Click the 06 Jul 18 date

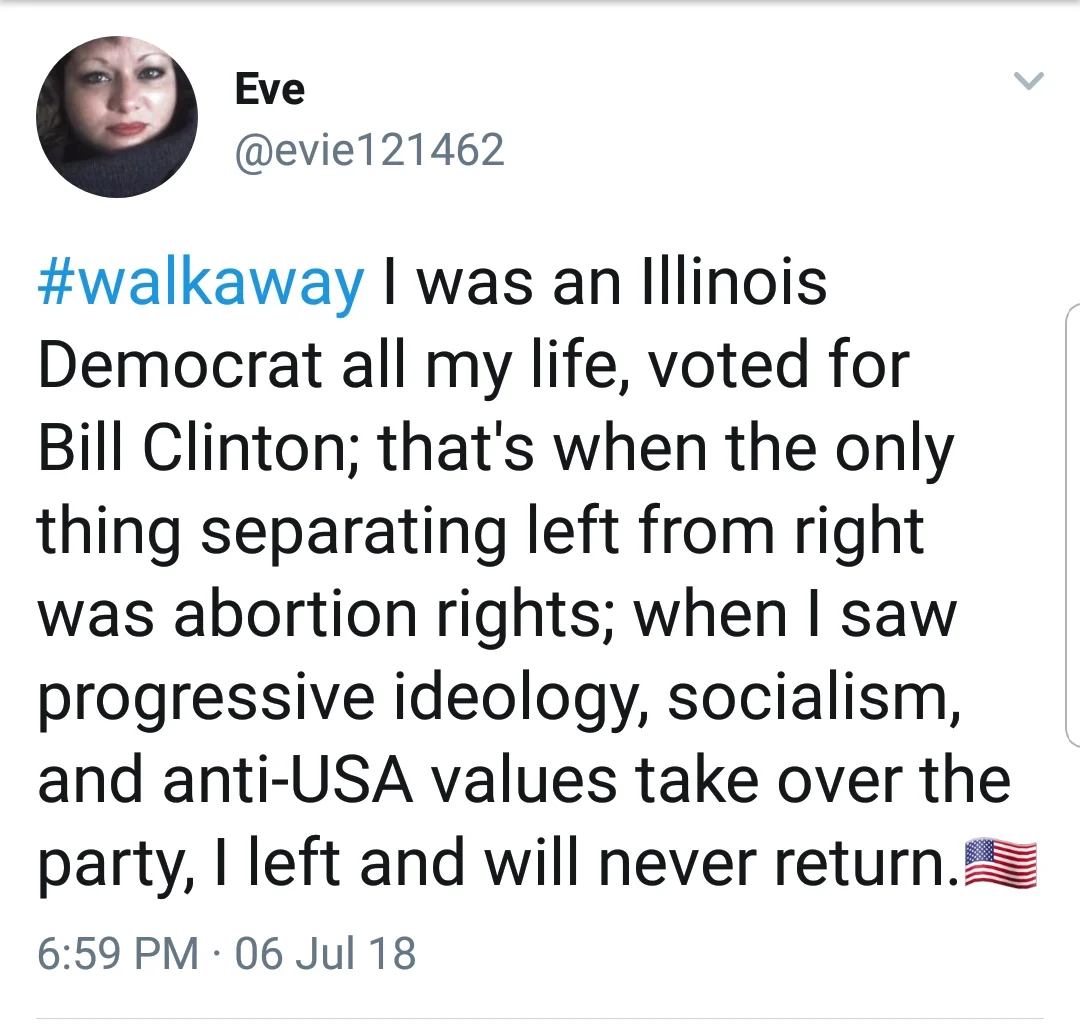click(x=326, y=954)
